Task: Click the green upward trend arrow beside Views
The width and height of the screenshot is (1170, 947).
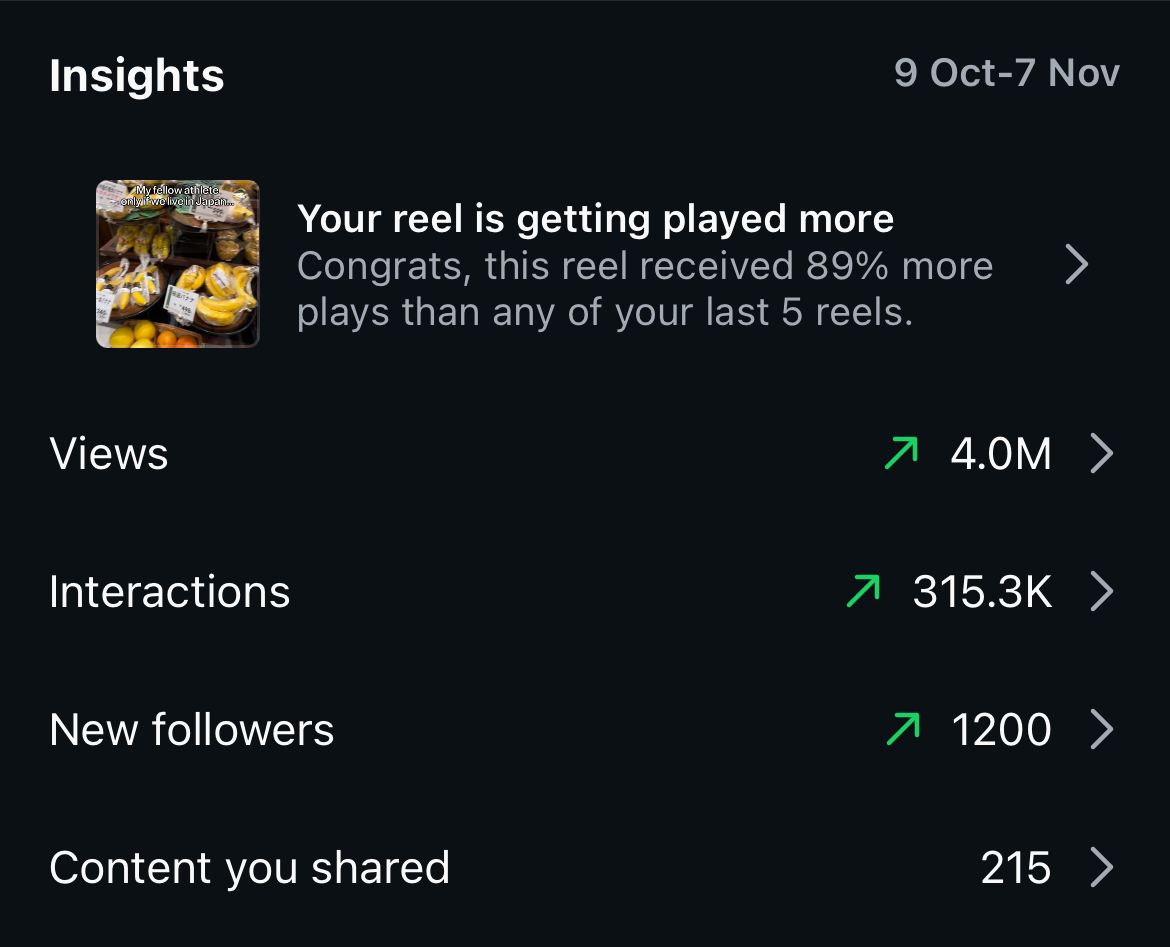Action: pyautogui.click(x=899, y=453)
